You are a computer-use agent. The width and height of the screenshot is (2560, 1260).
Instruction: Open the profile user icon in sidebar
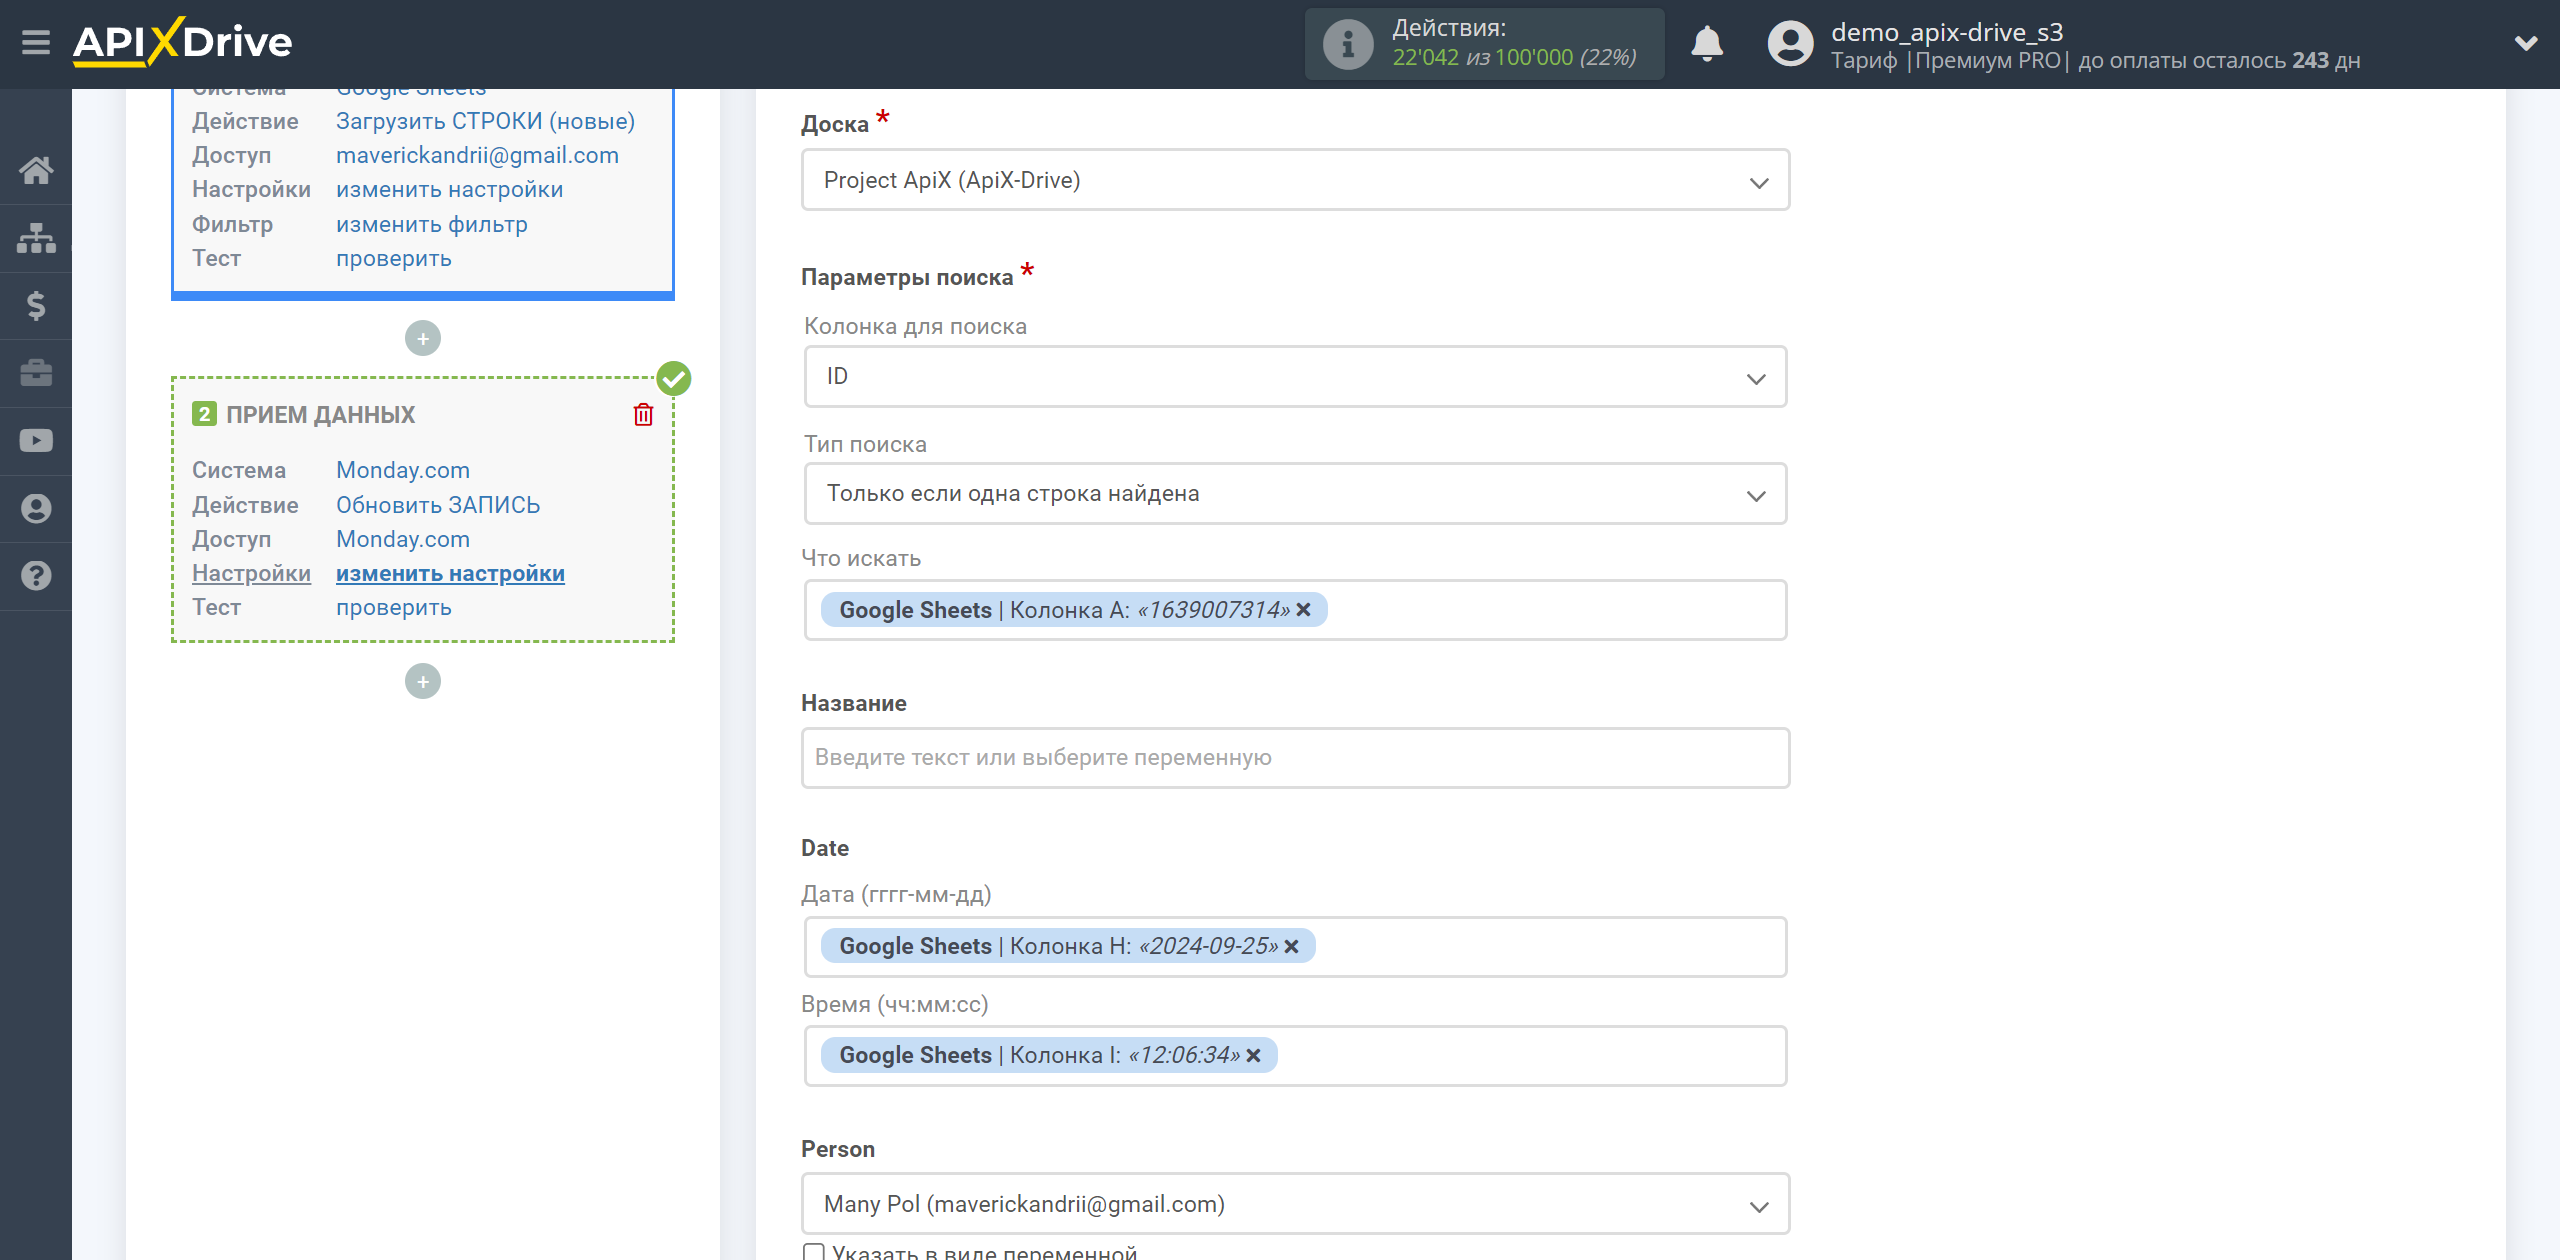[36, 509]
